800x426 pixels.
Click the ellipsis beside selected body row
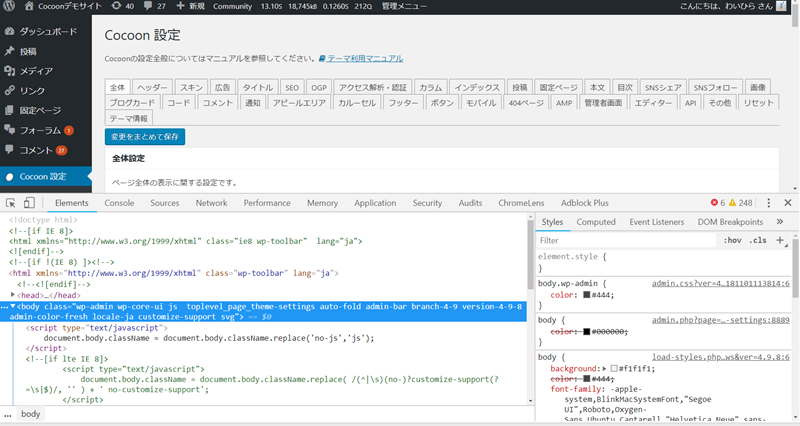4,307
